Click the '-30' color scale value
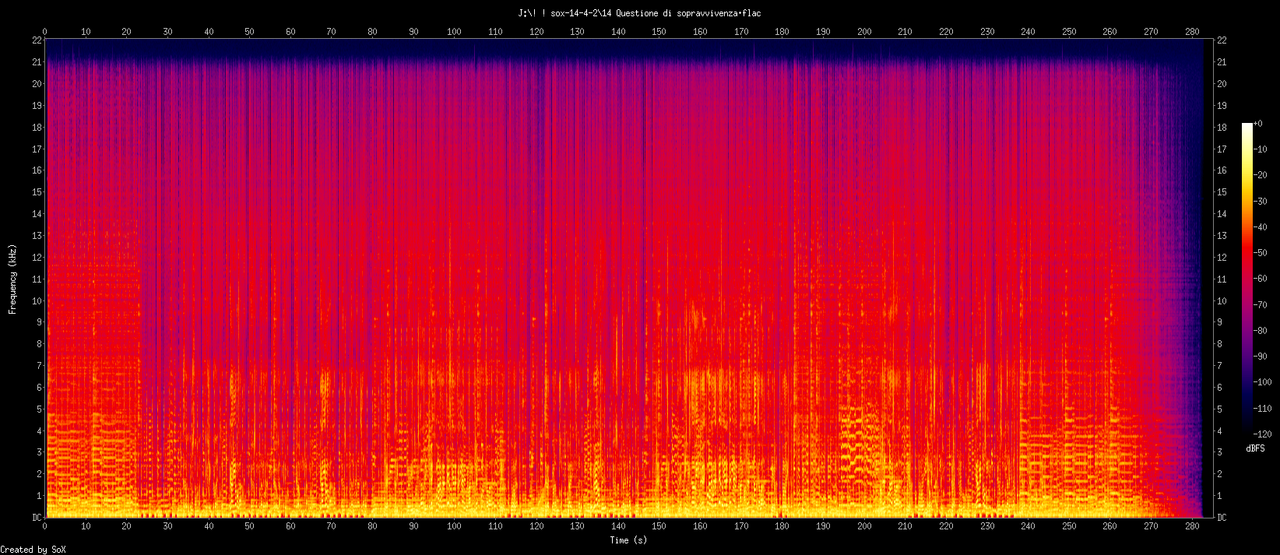 (1262, 201)
